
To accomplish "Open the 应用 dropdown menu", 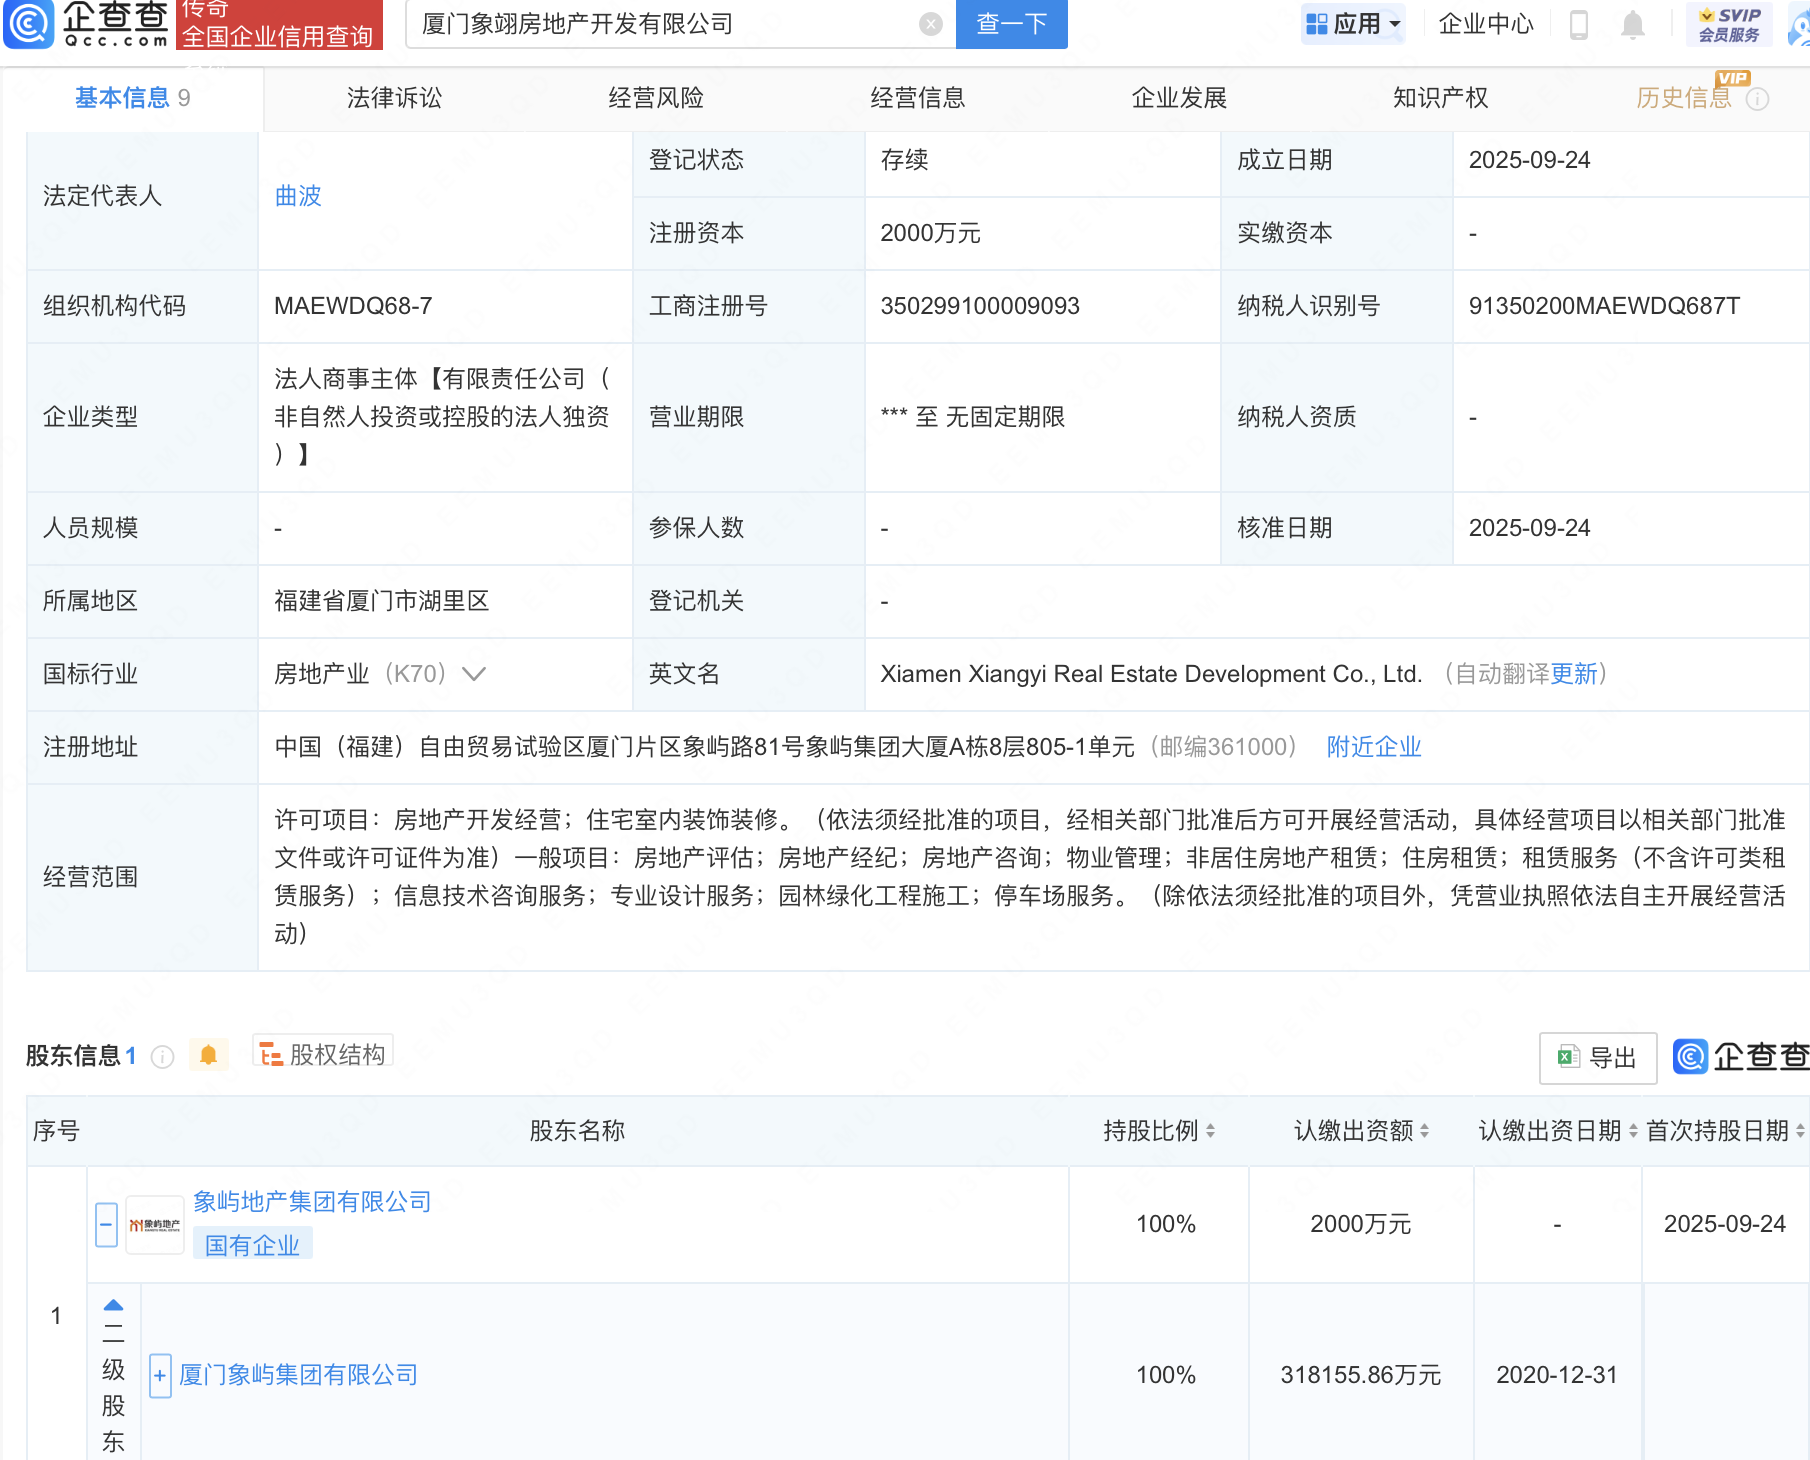I will tap(1353, 24).
